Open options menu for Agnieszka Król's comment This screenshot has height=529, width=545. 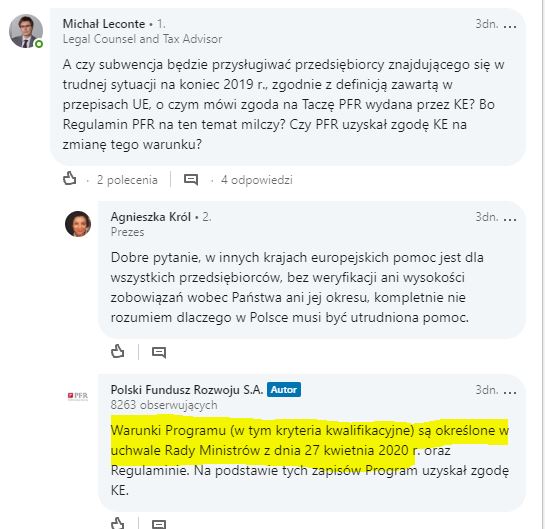510,219
